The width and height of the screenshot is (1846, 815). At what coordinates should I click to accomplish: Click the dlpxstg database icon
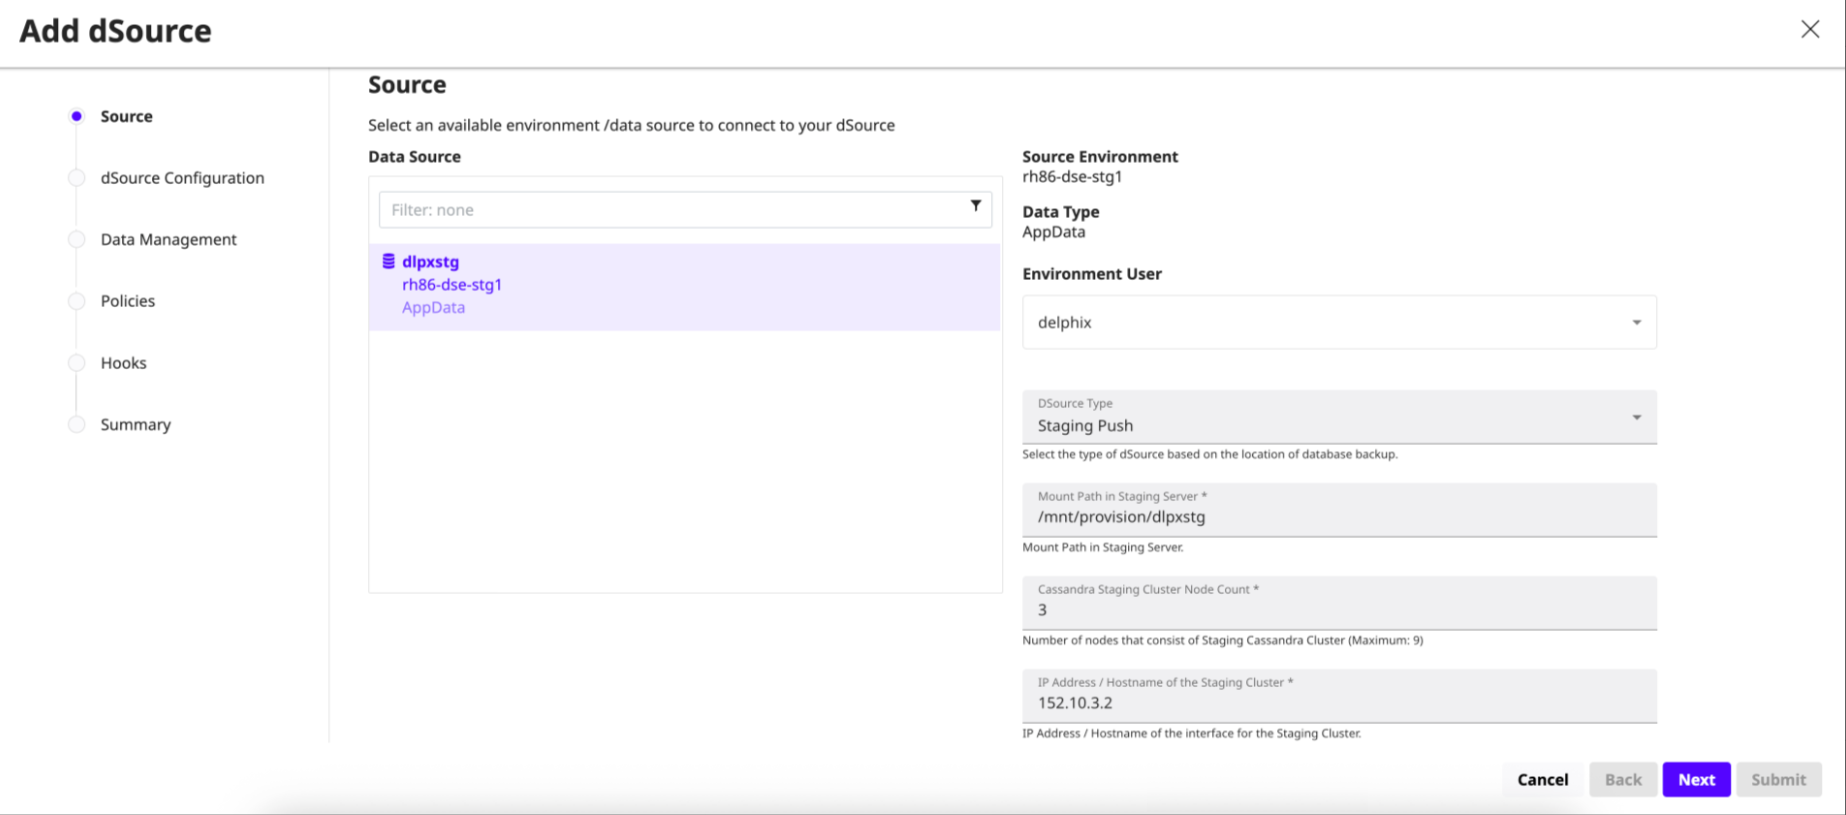coord(388,262)
